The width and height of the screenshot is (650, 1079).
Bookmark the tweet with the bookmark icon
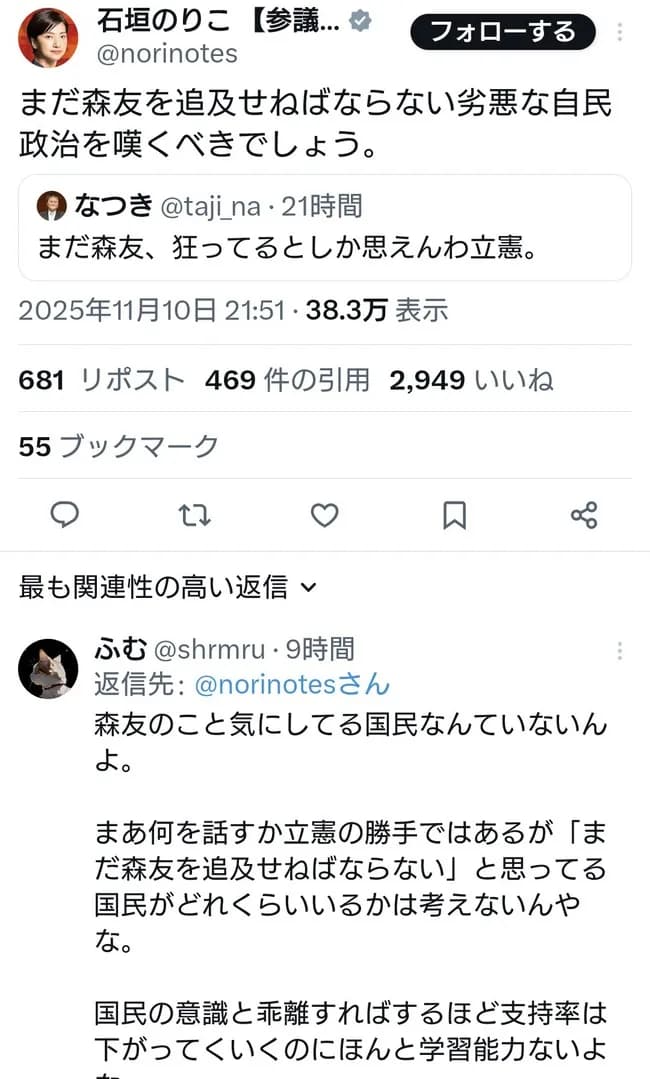pos(454,514)
